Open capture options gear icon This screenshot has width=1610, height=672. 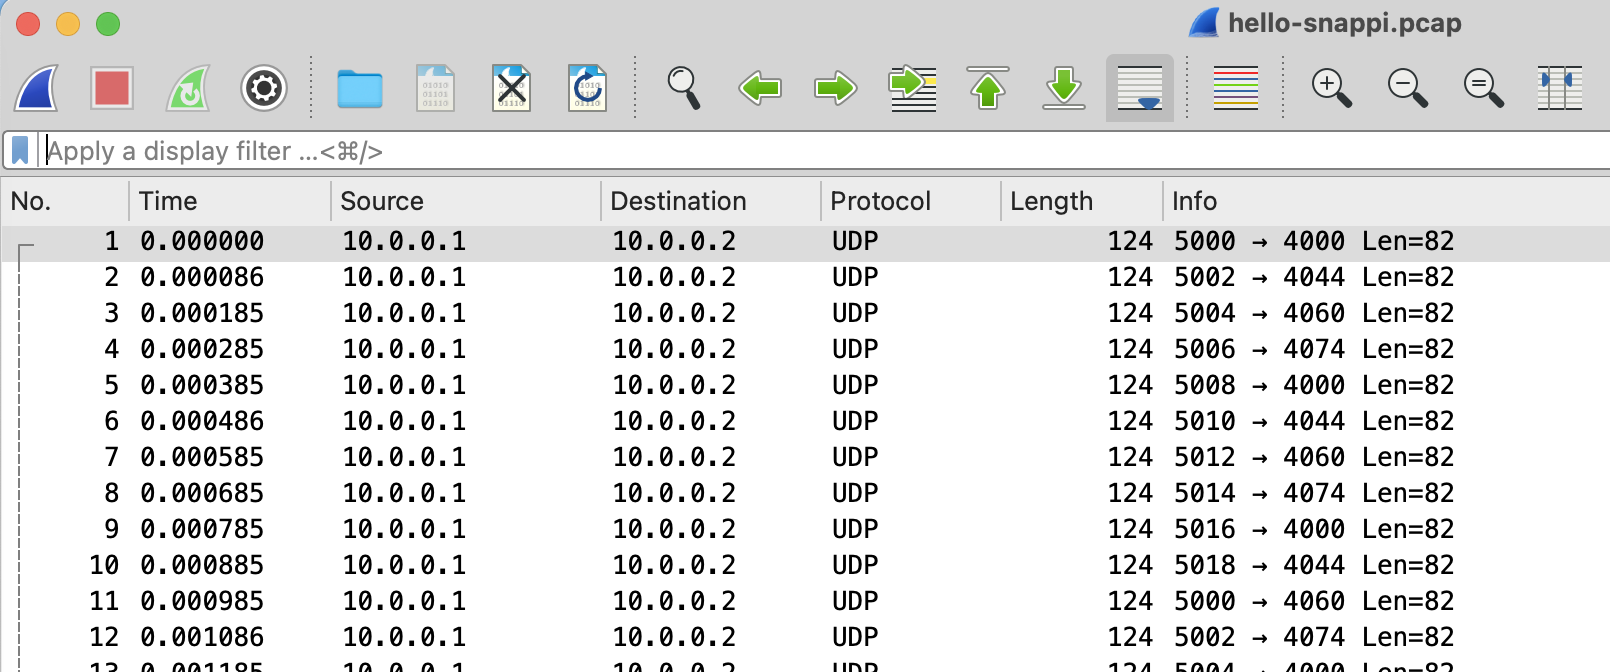pos(264,88)
